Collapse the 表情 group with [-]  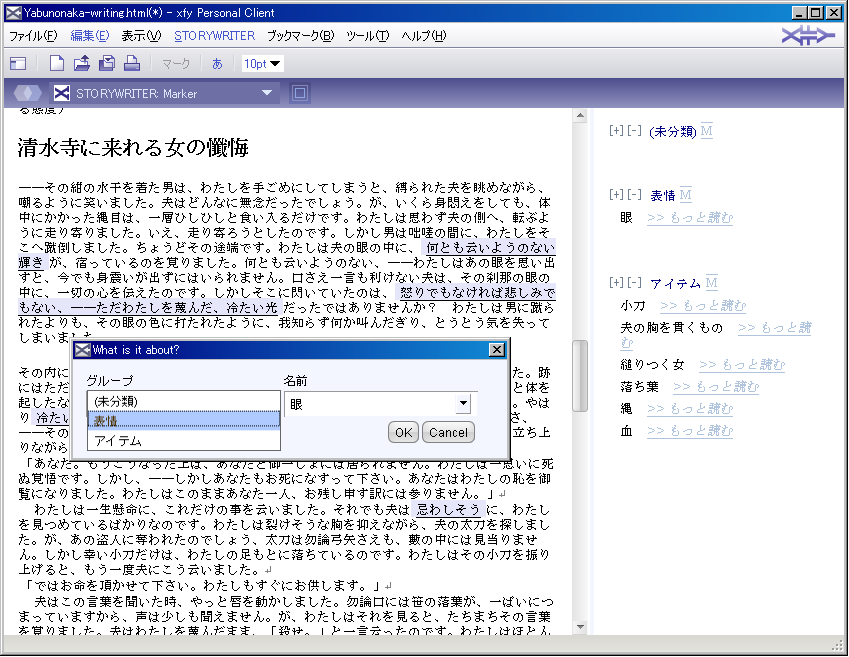tap(635, 194)
